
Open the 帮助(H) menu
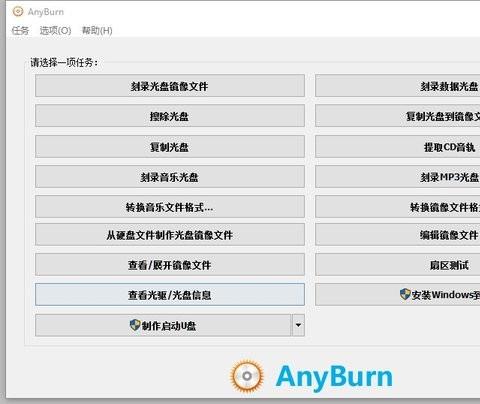[x=97, y=31]
